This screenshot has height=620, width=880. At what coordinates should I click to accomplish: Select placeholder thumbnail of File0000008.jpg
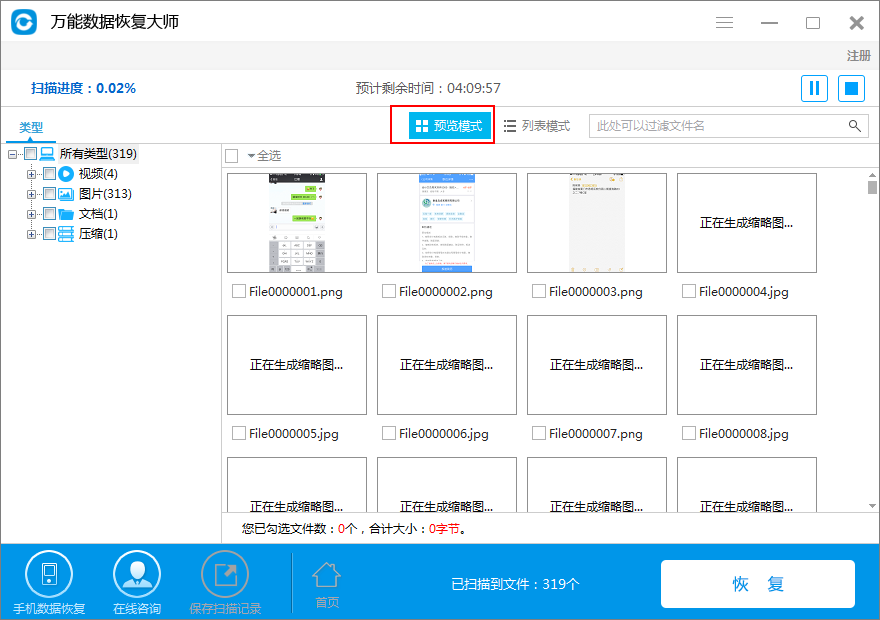[746, 365]
